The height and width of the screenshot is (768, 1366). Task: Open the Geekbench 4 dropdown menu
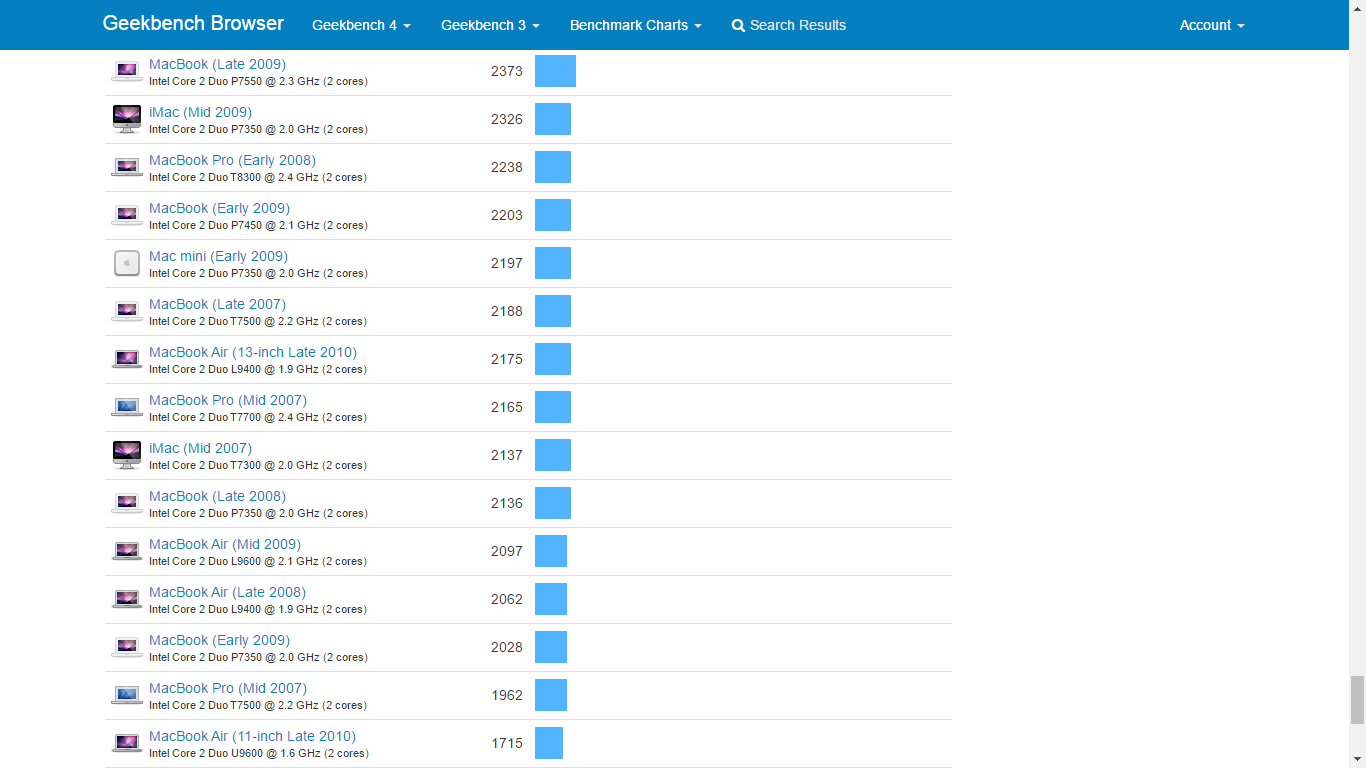[x=361, y=25]
